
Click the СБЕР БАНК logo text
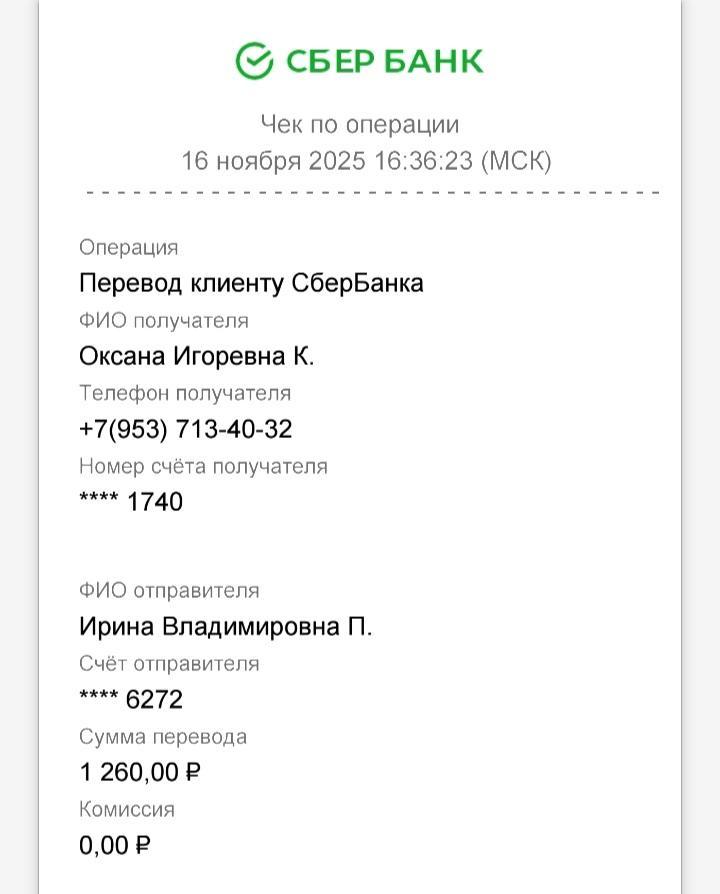pyautogui.click(x=384, y=61)
